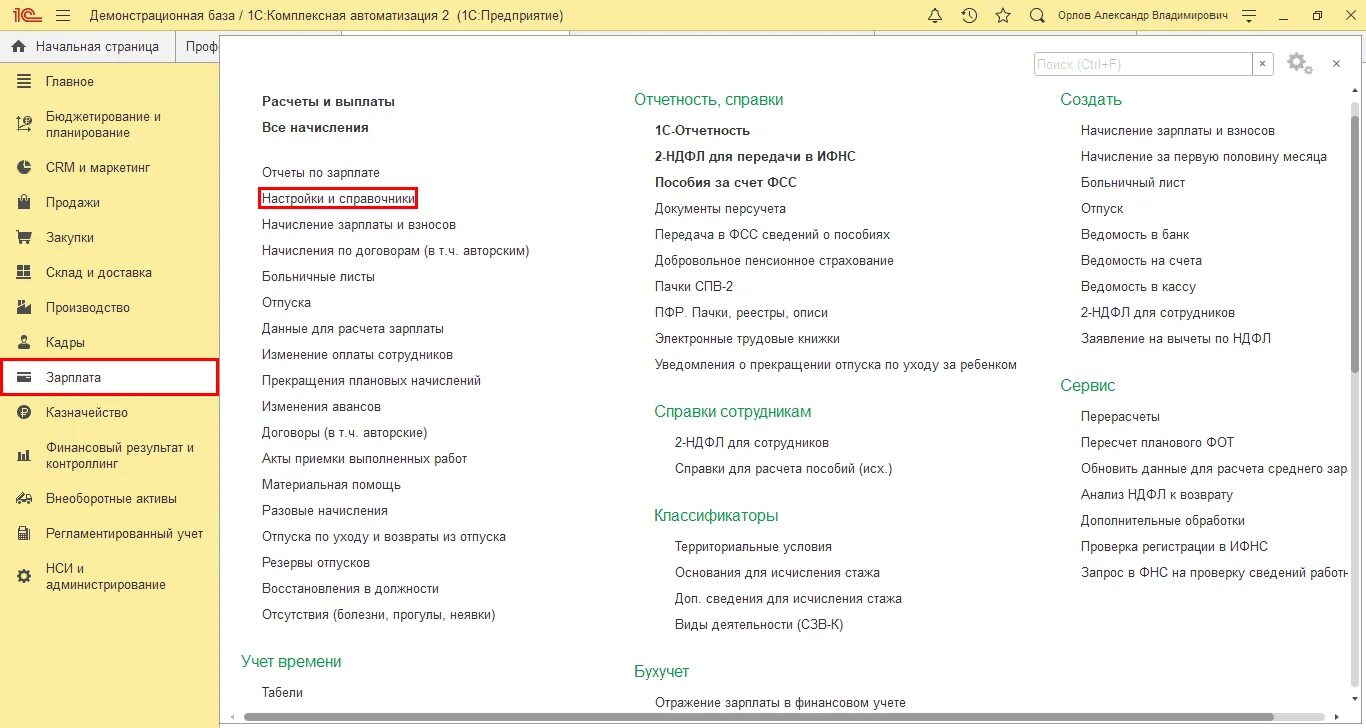Open Пособия за счет ФСС
The height and width of the screenshot is (728, 1366).
725,183
